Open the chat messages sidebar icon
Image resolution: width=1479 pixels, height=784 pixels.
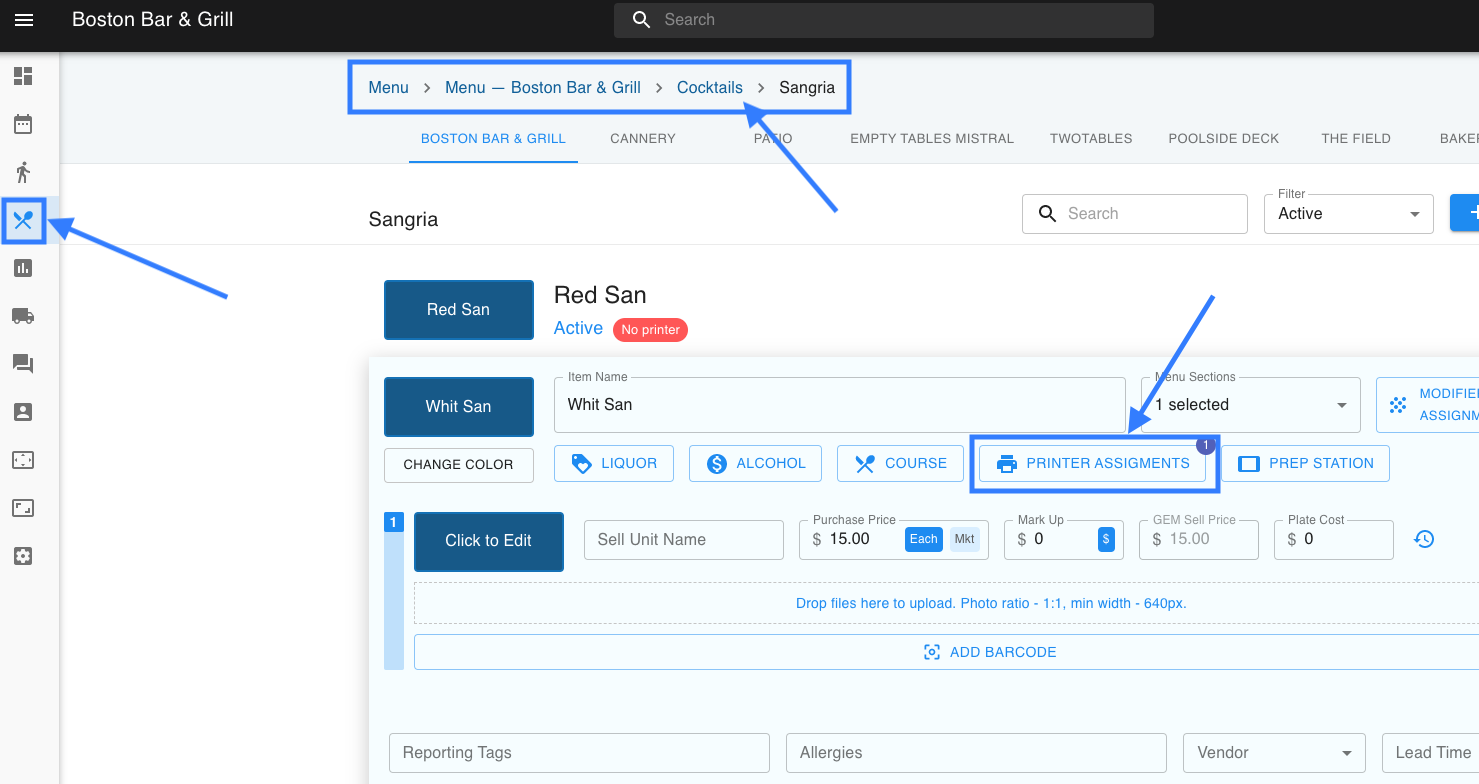[23, 364]
